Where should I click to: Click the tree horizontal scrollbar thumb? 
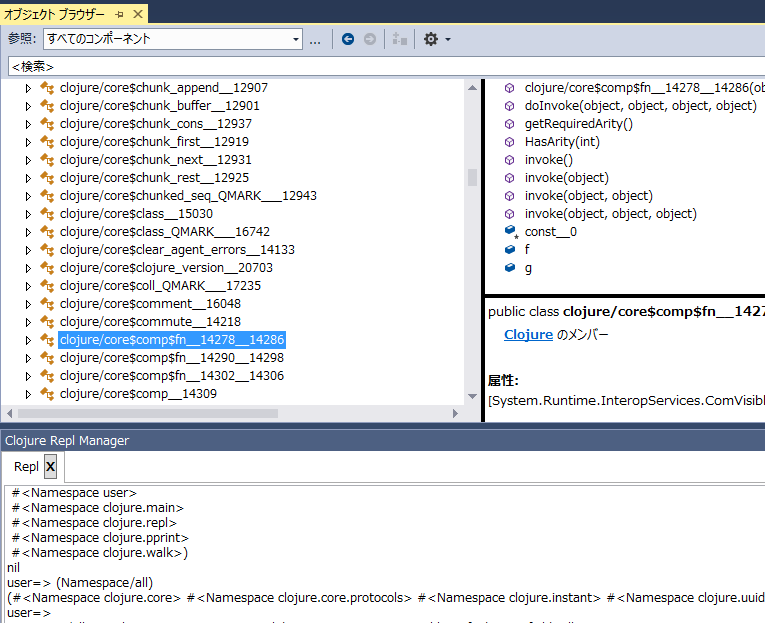click(x=148, y=414)
